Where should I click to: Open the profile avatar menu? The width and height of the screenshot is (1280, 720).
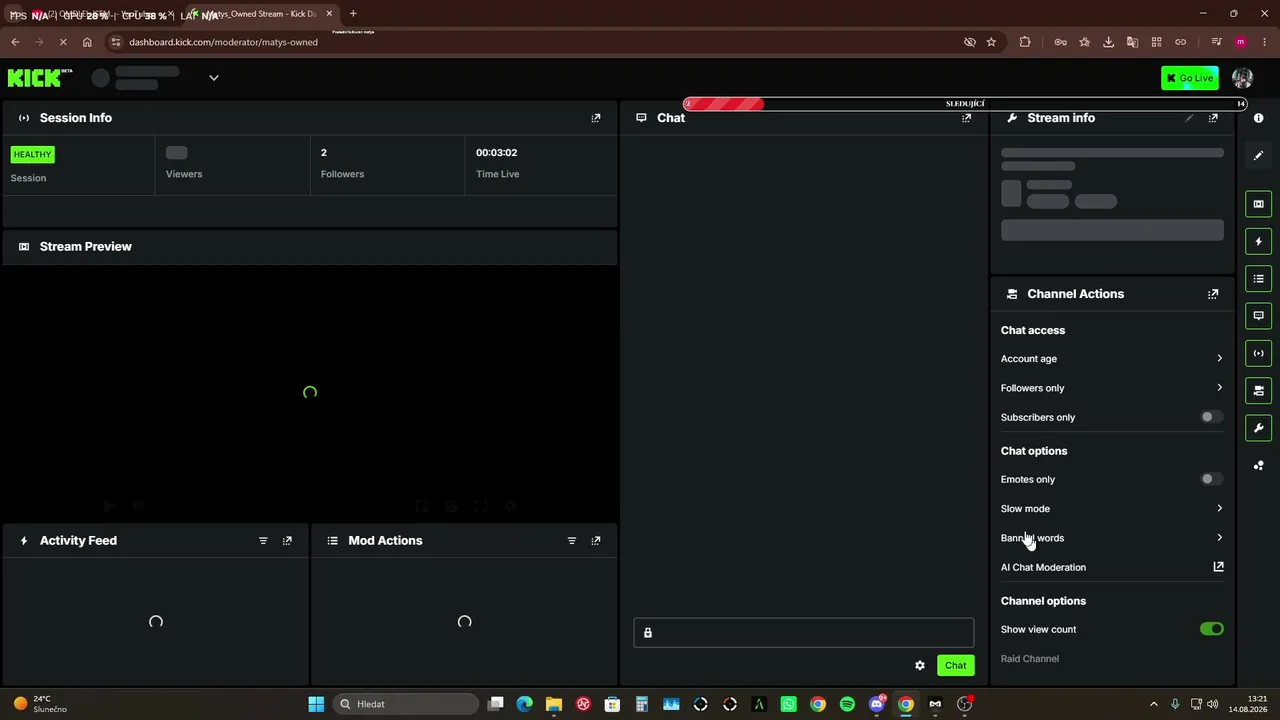[x=1243, y=78]
